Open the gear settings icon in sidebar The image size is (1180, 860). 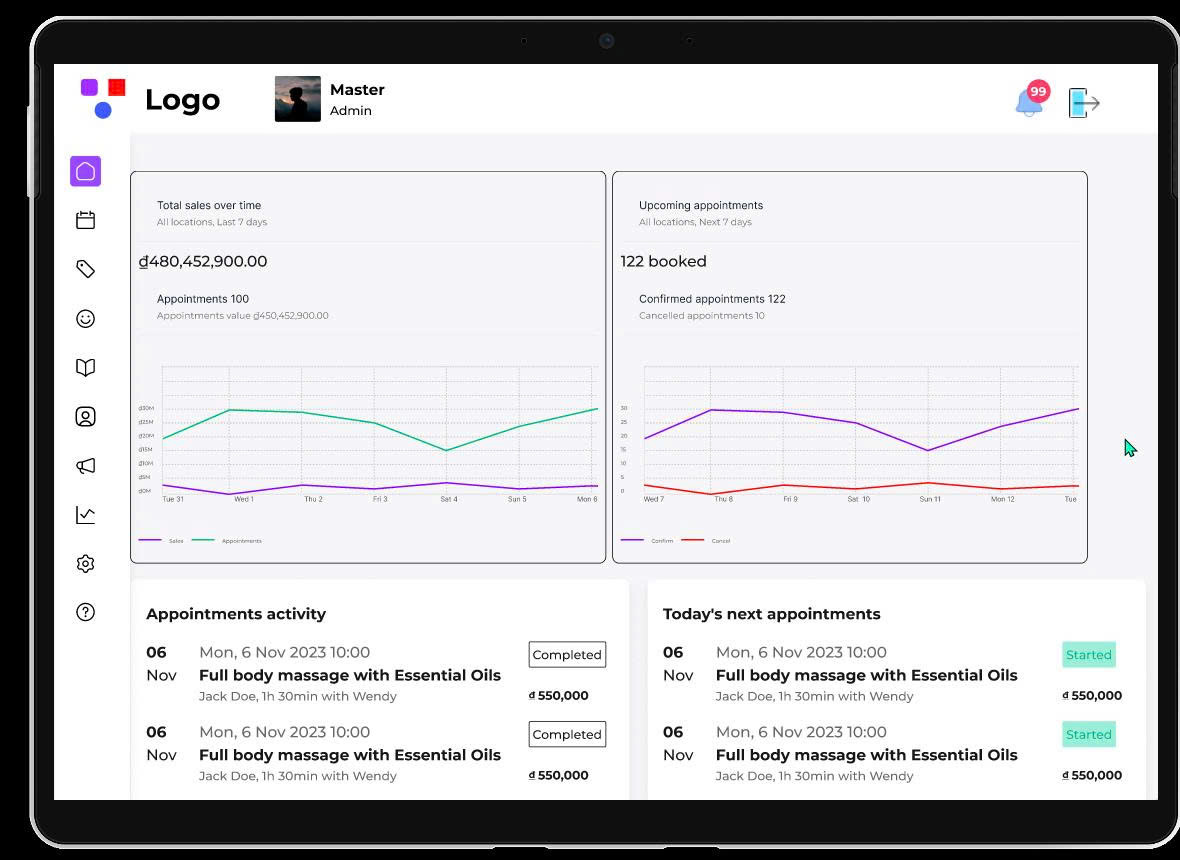click(86, 564)
